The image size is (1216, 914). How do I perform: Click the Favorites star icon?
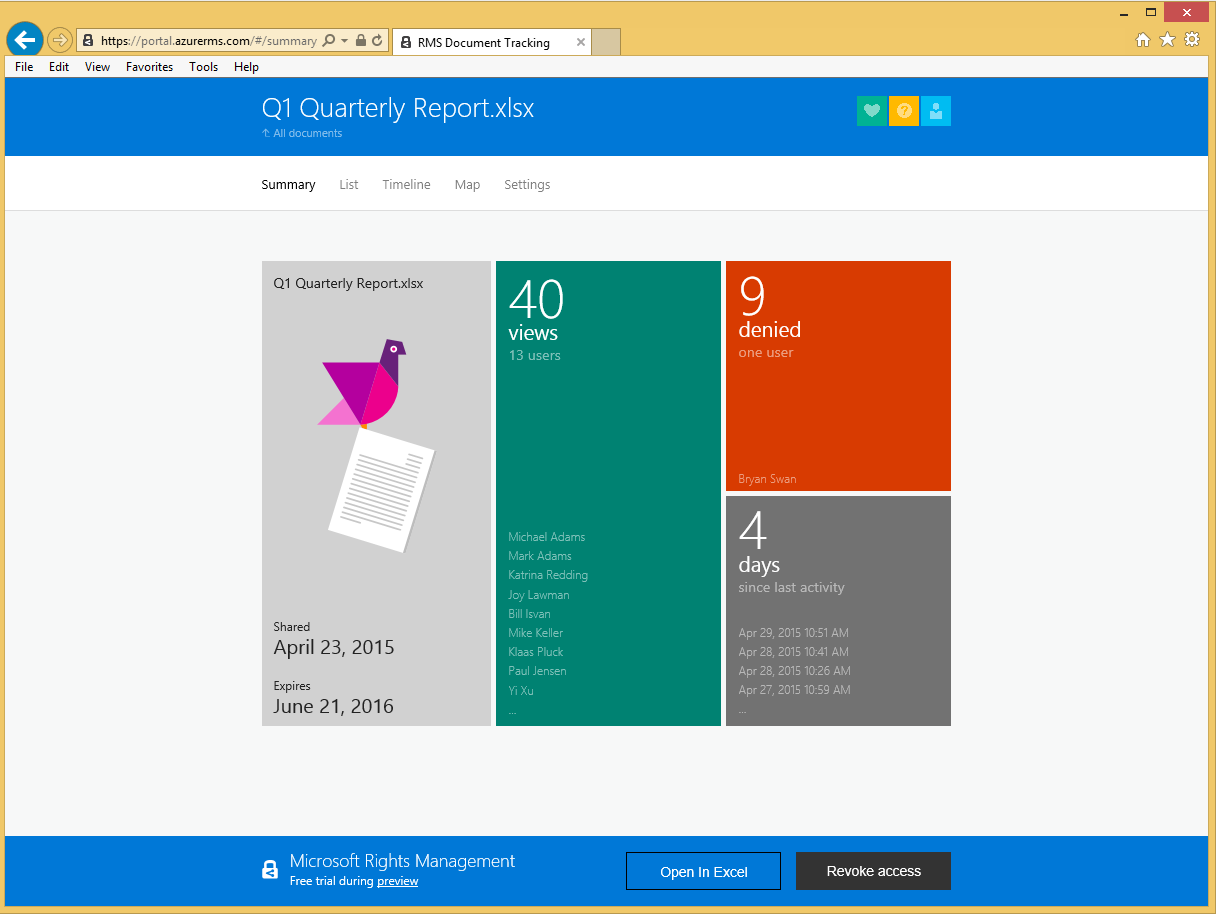point(1167,40)
